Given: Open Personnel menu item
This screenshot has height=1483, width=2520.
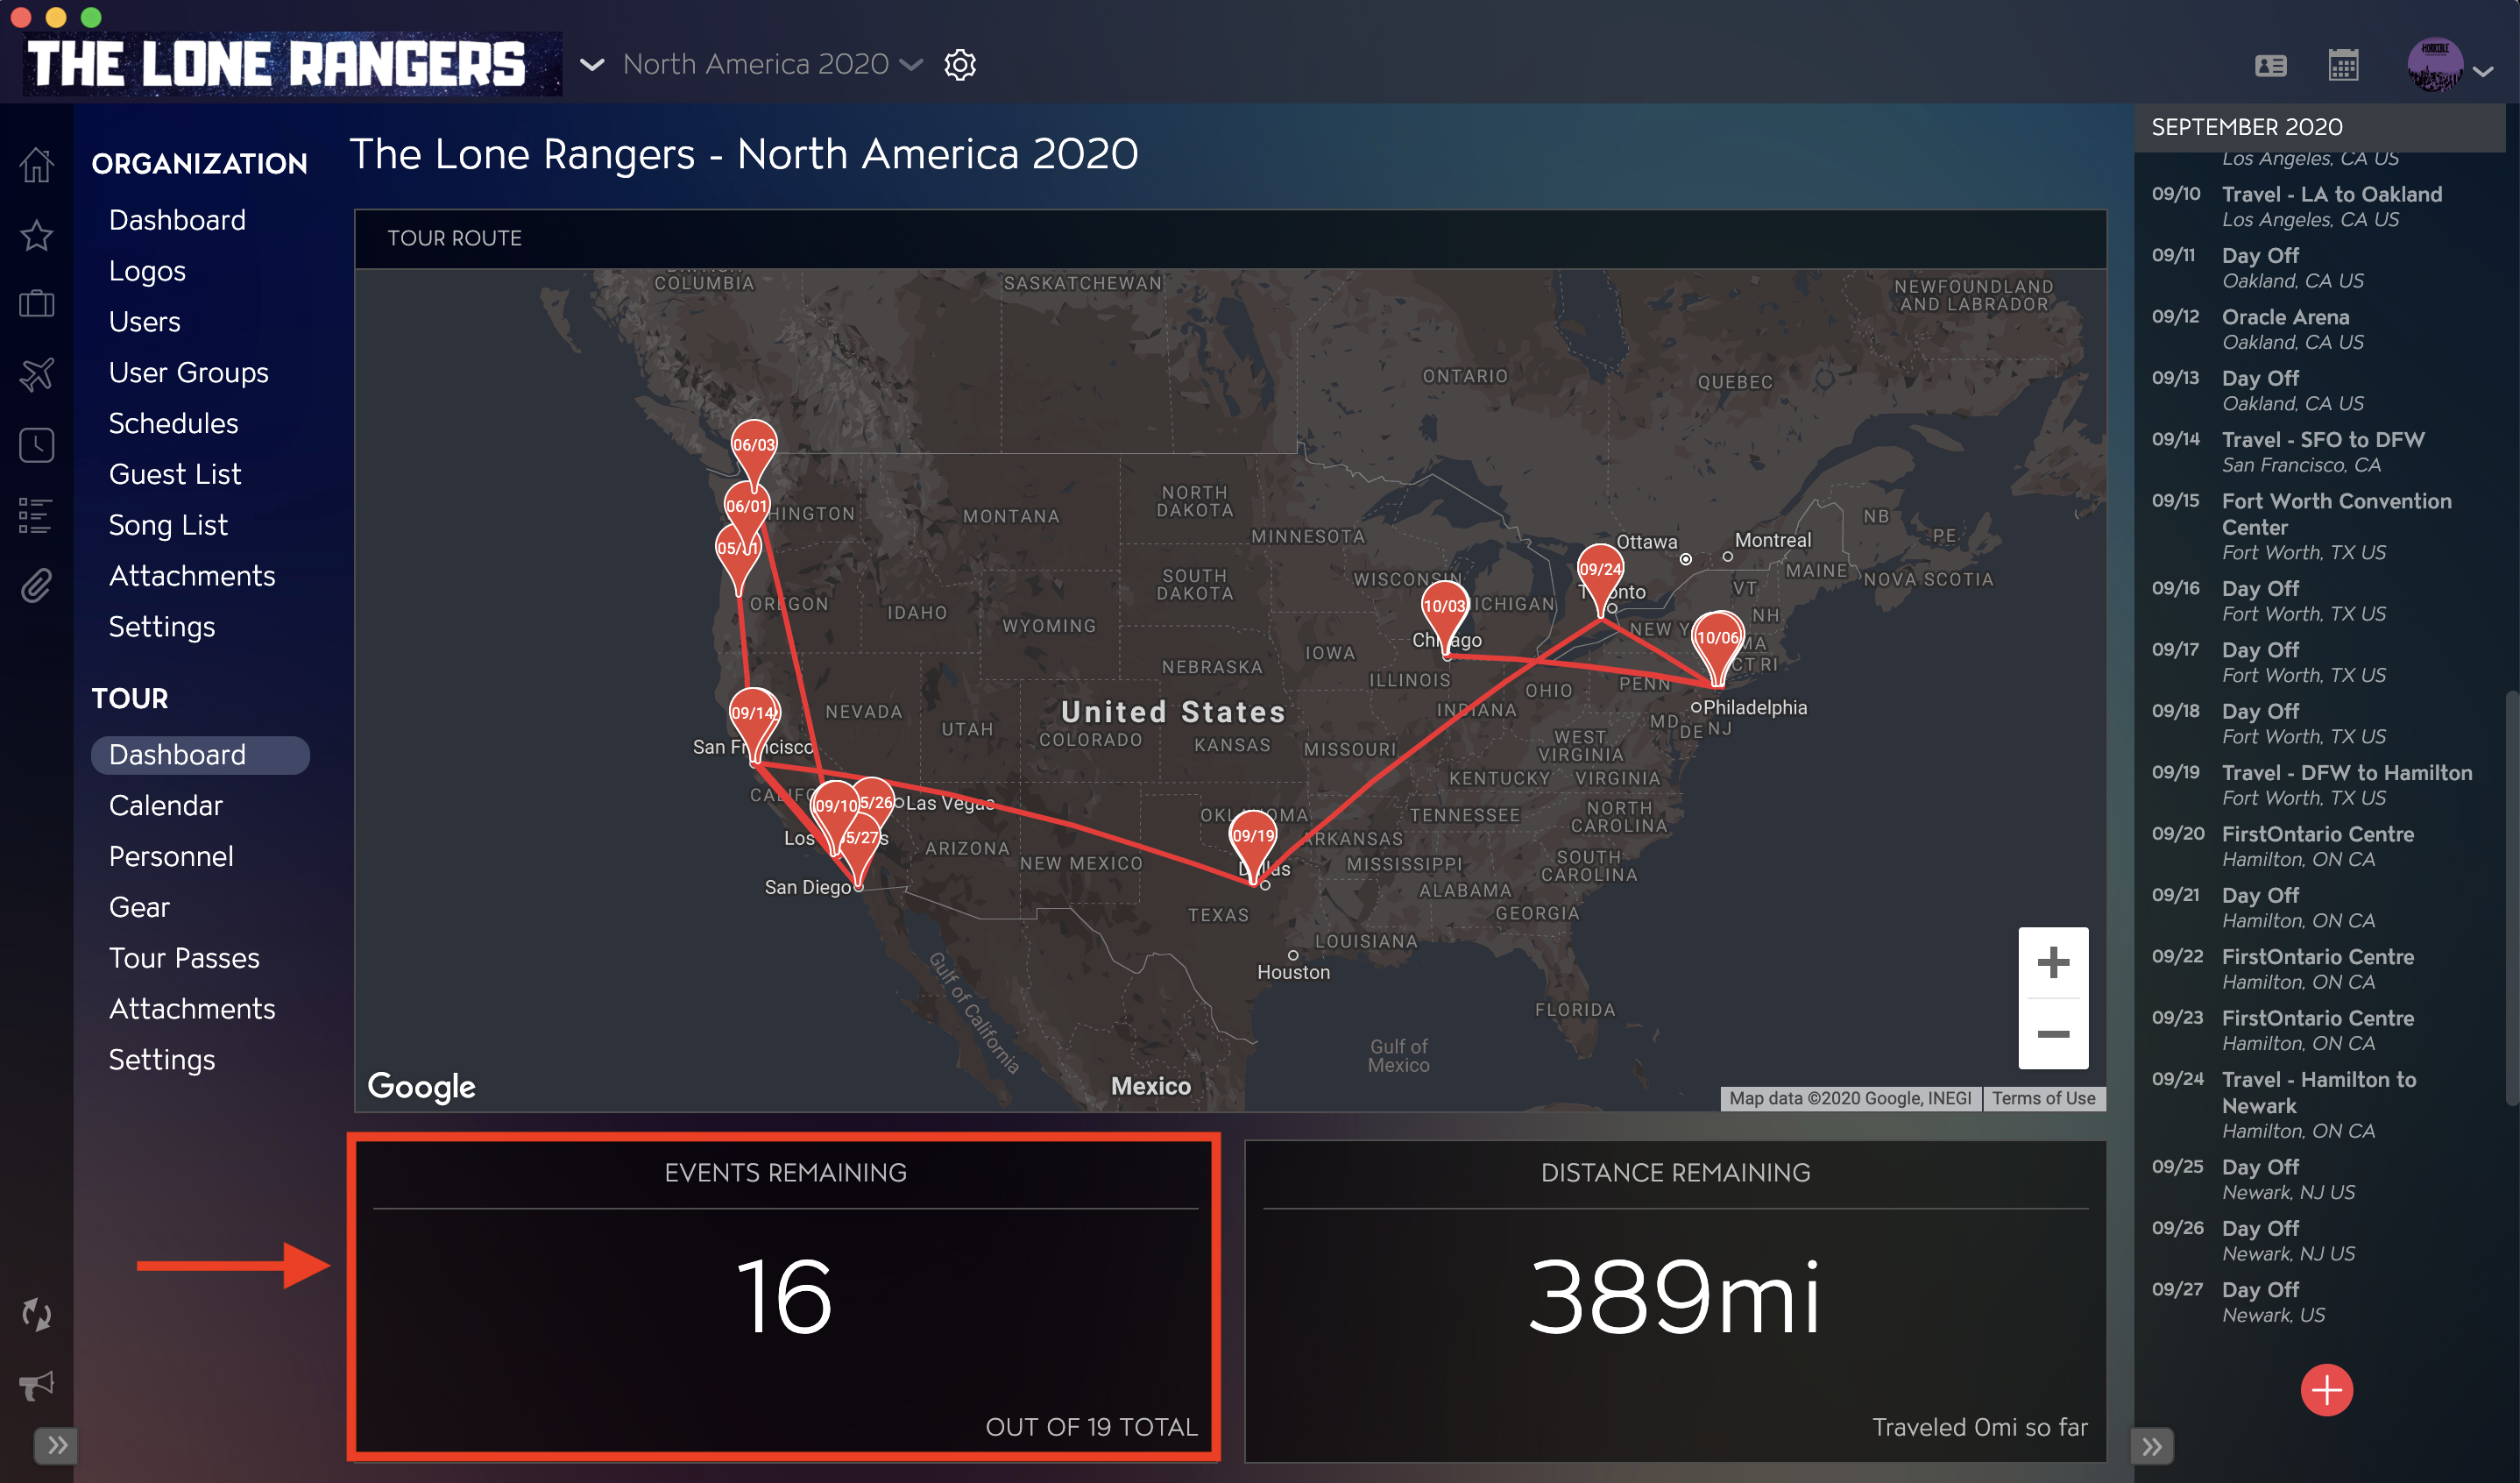Looking at the screenshot, I should click(x=171, y=857).
